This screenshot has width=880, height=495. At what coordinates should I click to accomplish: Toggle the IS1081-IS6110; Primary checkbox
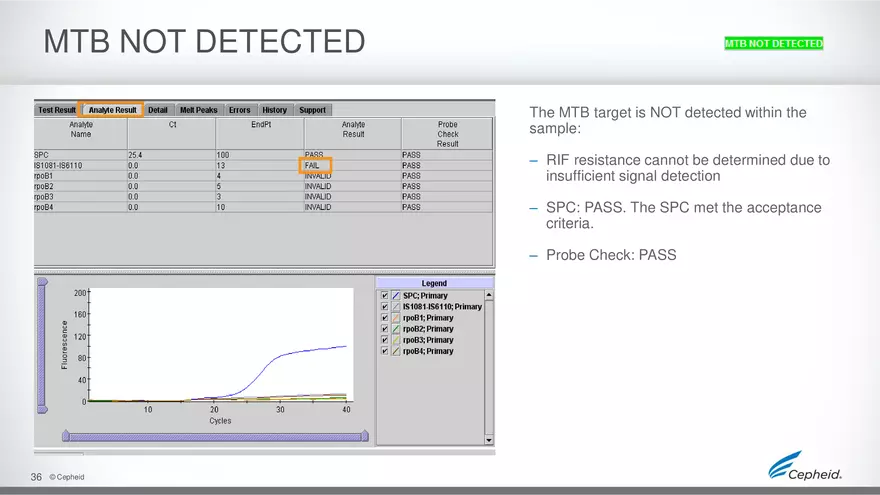click(x=384, y=307)
